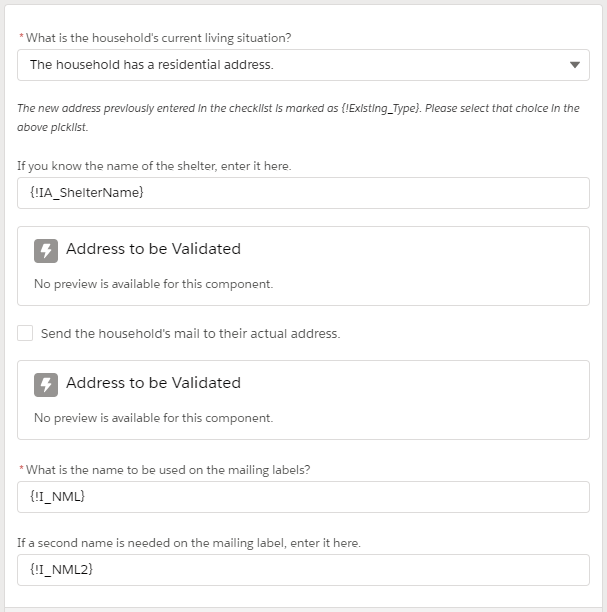Image resolution: width=607 pixels, height=612 pixels.
Task: Enable sending mail to household's actual address
Action: (x=26, y=333)
